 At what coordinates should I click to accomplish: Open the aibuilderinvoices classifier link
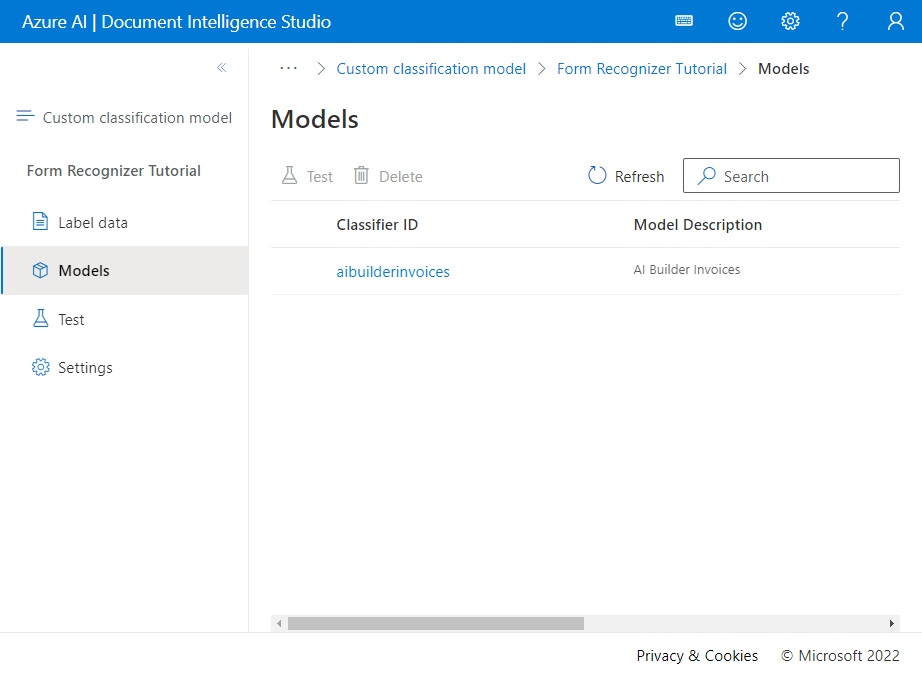coord(393,272)
